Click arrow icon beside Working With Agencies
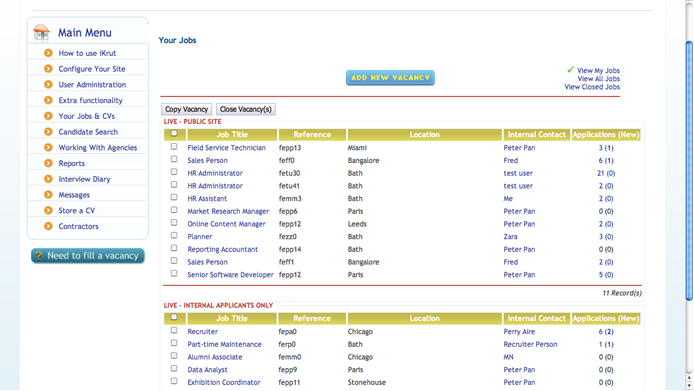 tap(48, 147)
